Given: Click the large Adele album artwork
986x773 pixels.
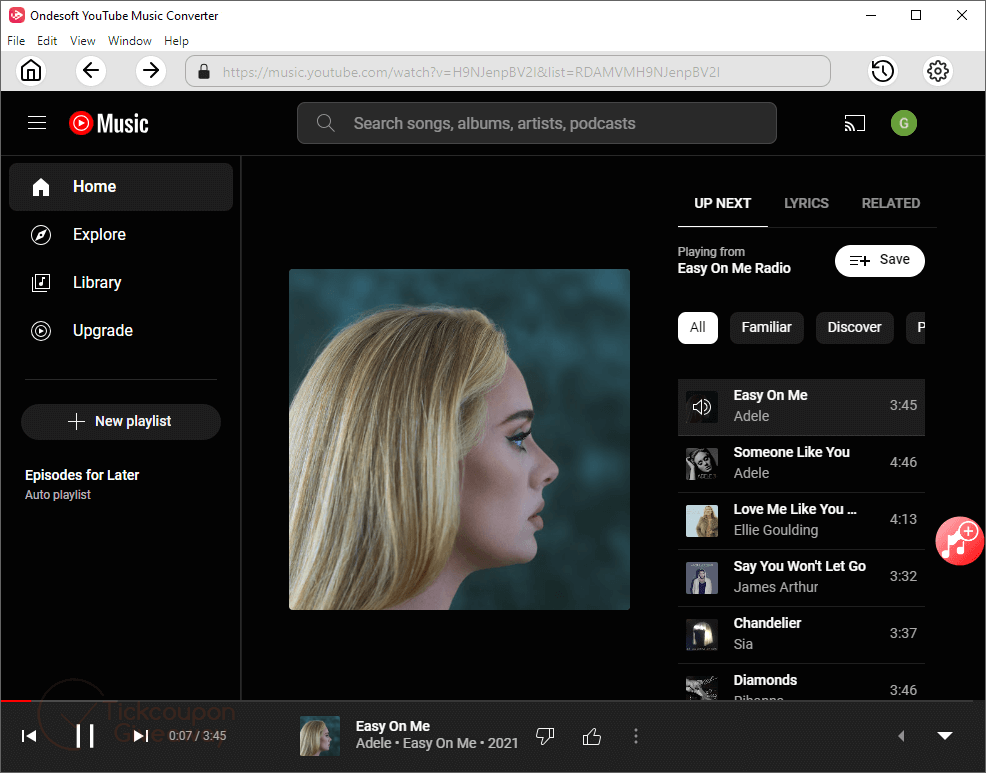Looking at the screenshot, I should click(x=459, y=439).
